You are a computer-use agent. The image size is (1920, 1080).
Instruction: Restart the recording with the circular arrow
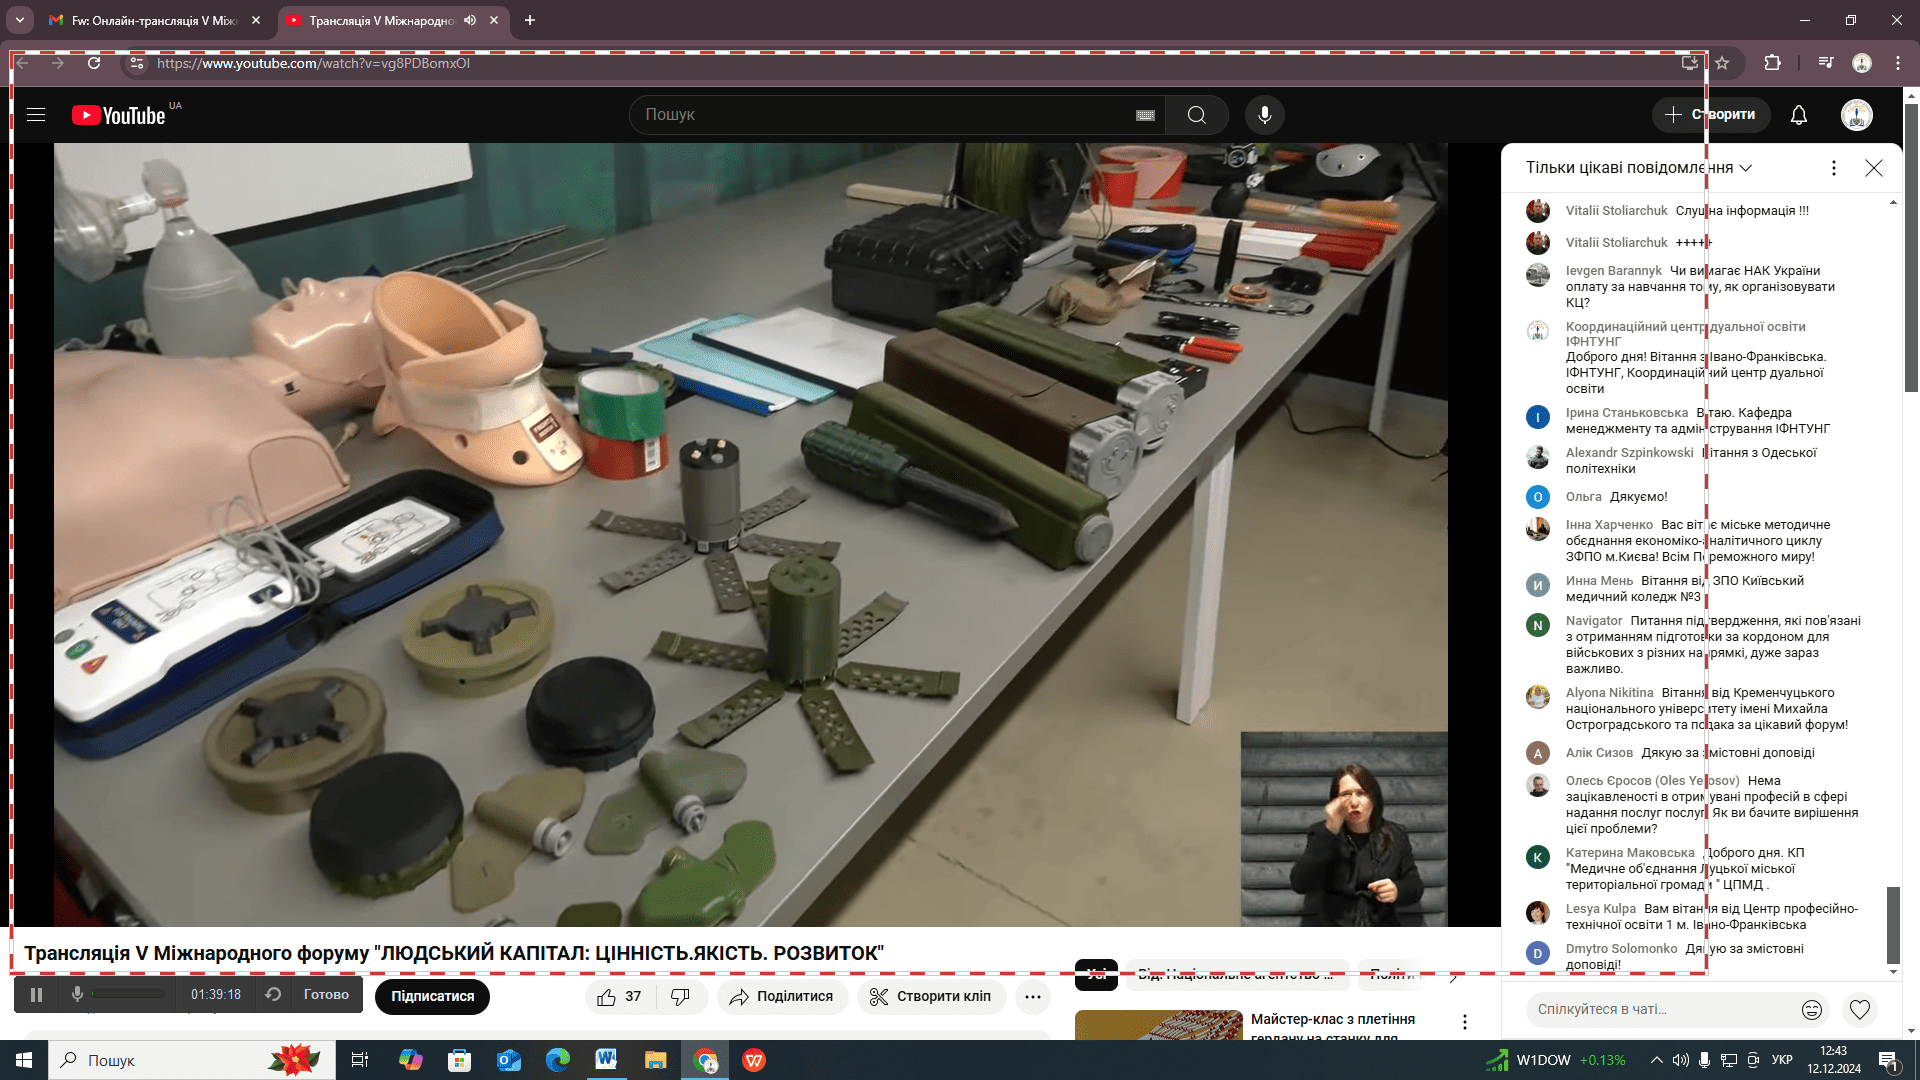272,994
